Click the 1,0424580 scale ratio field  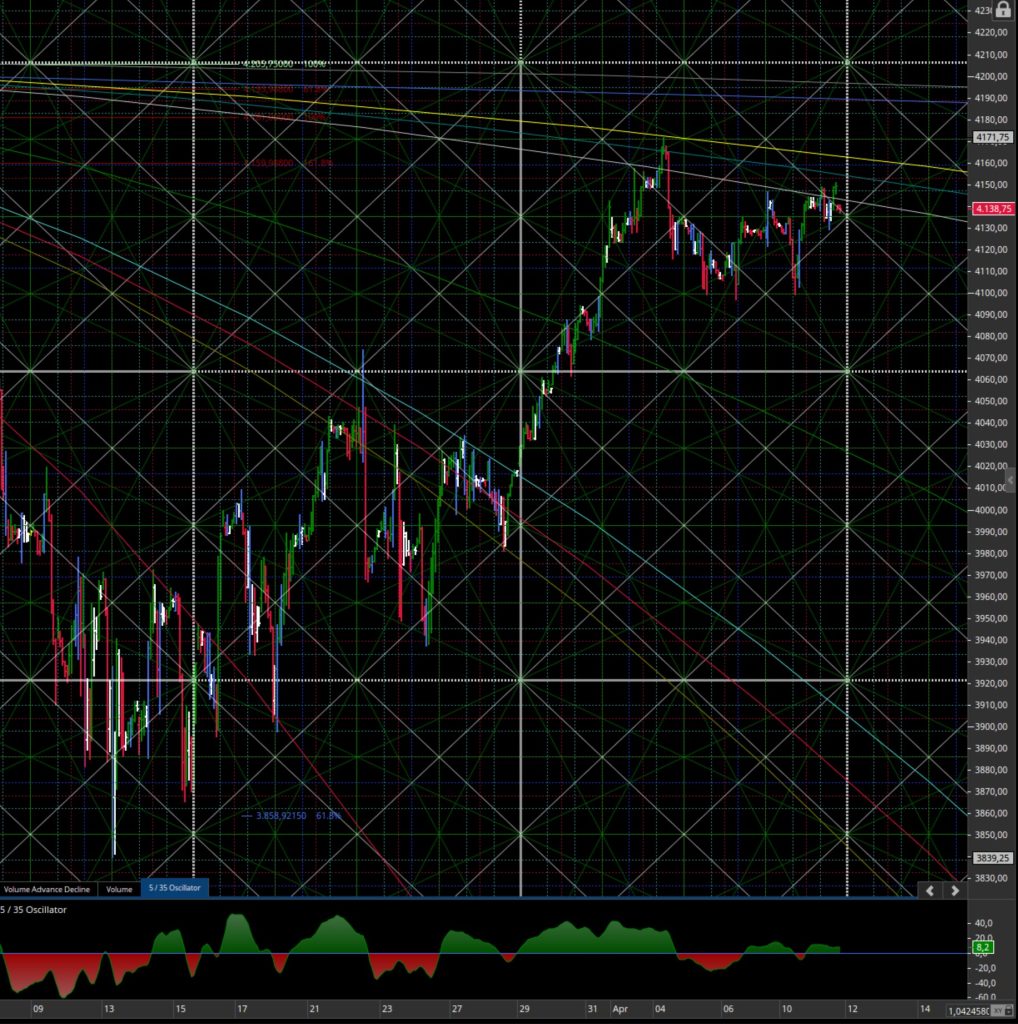click(x=968, y=1011)
